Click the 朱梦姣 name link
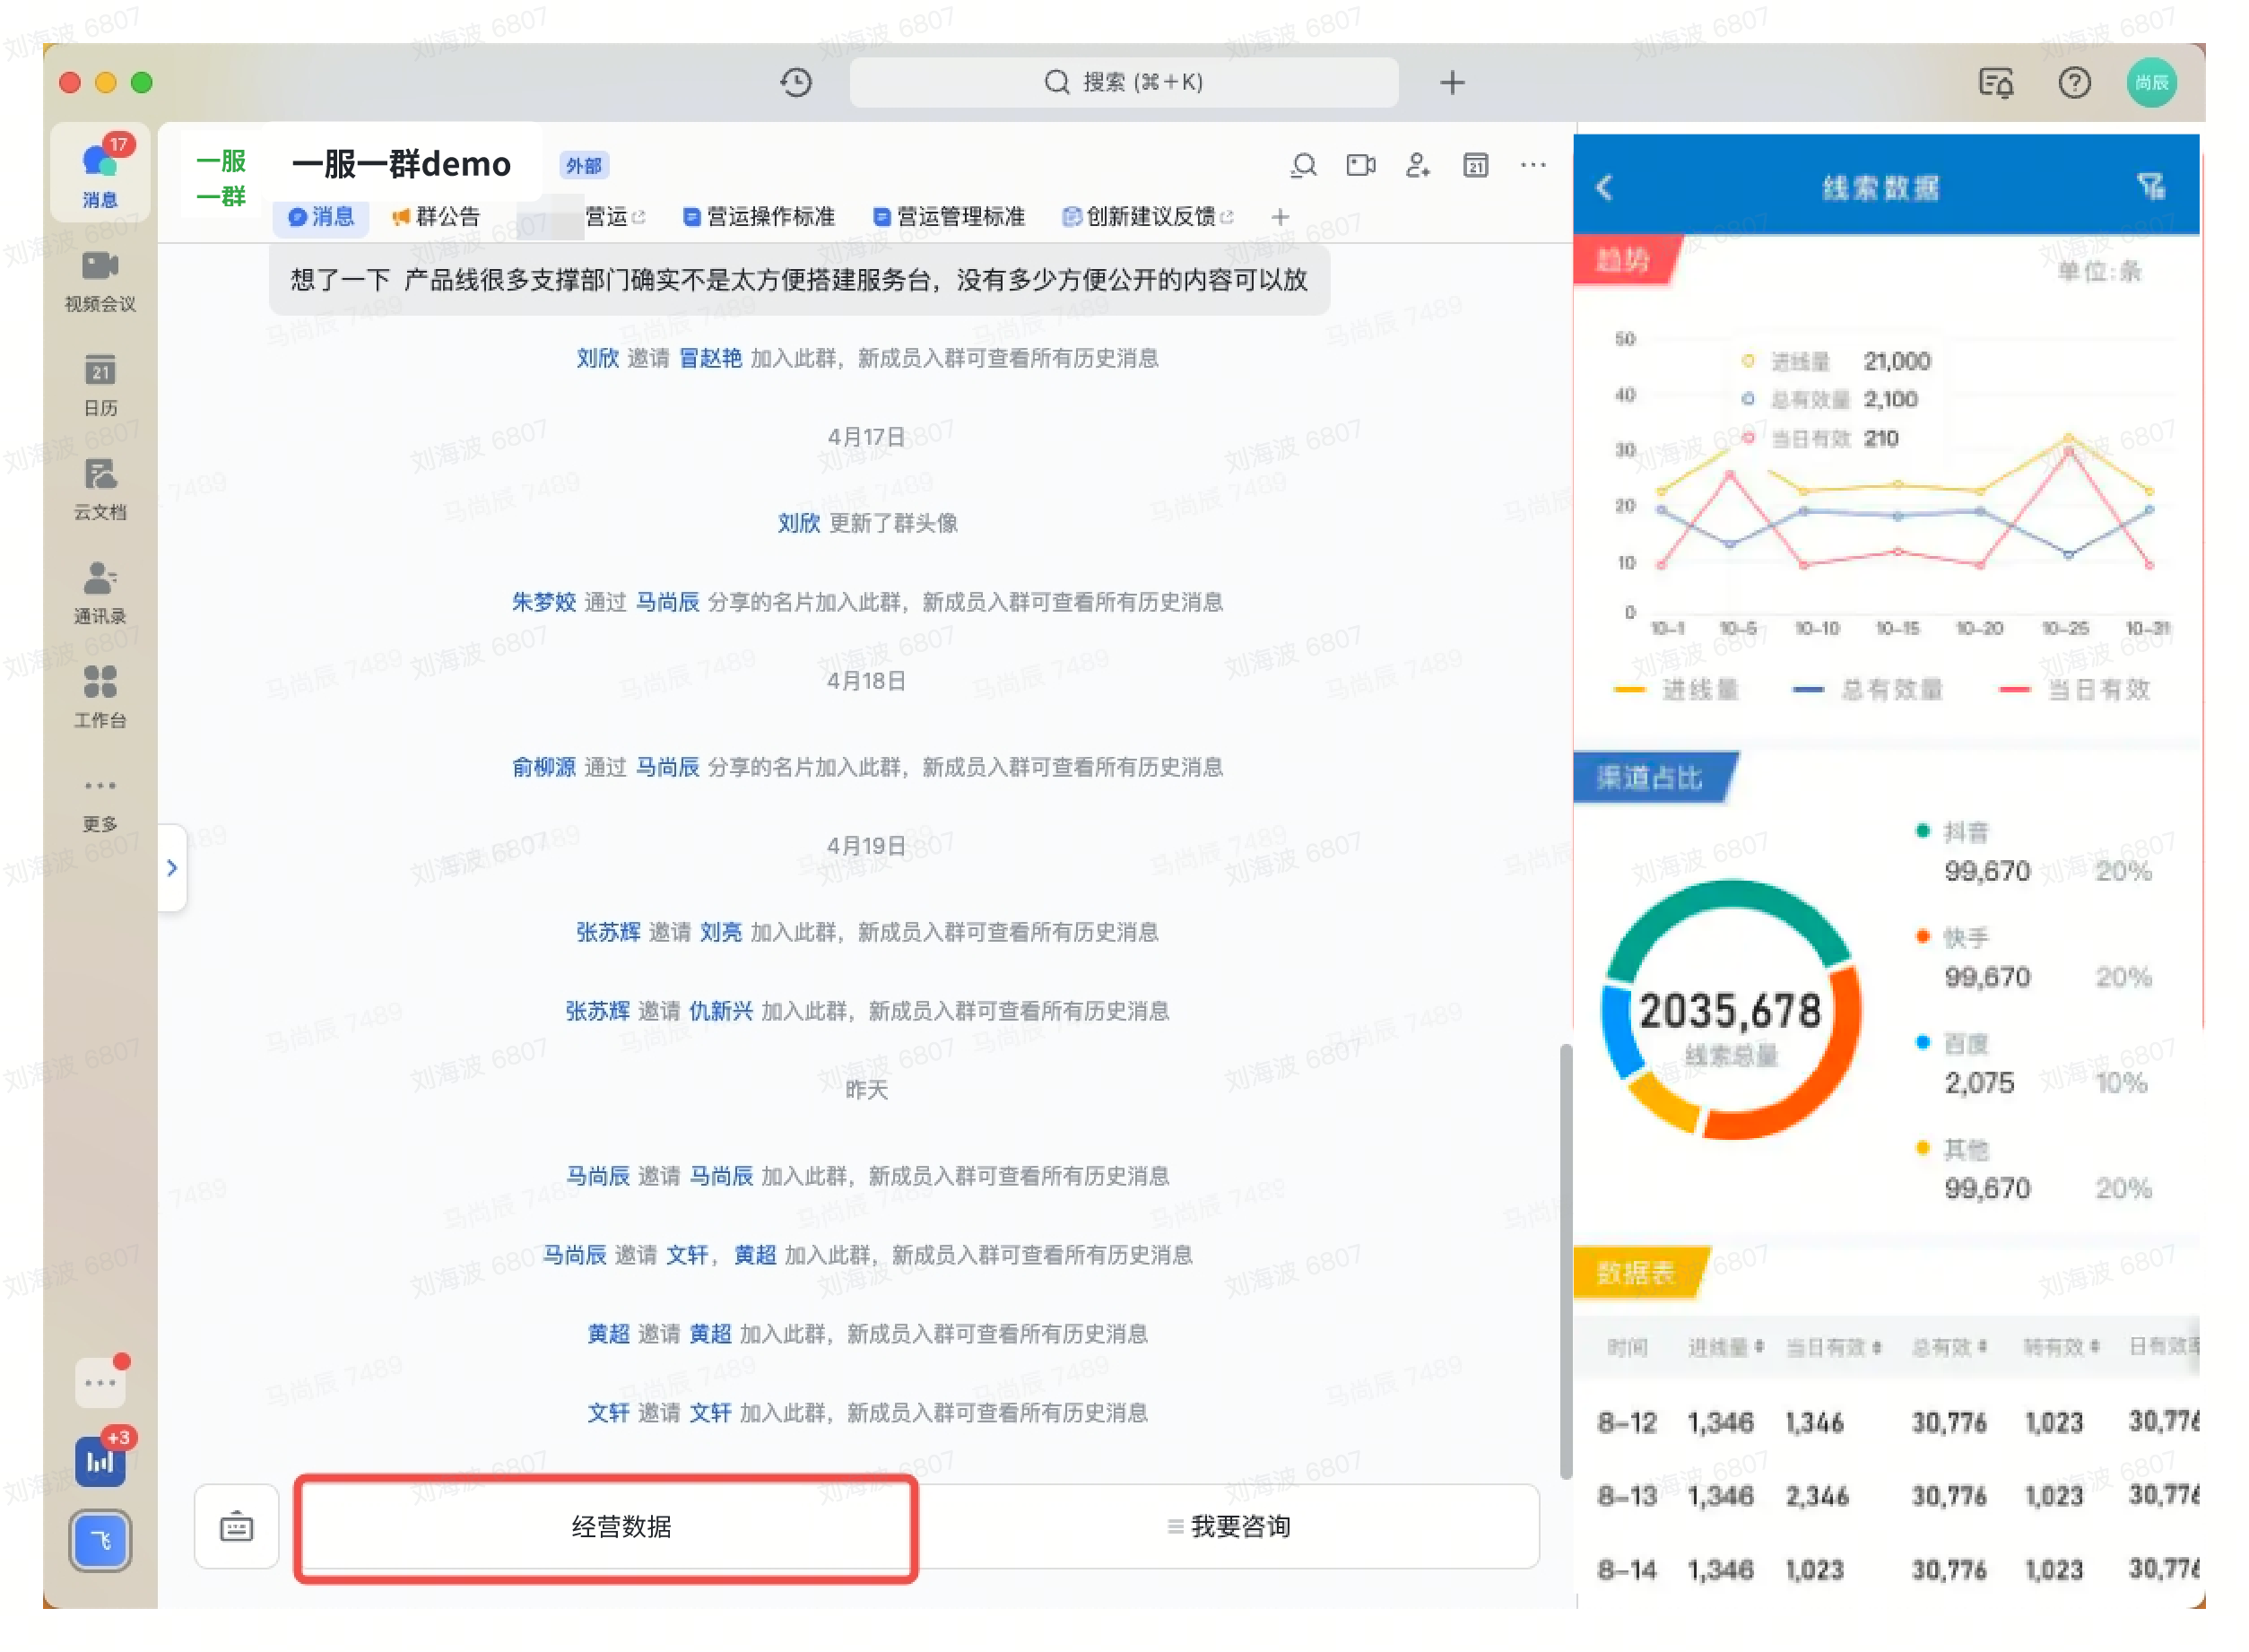 (x=543, y=601)
